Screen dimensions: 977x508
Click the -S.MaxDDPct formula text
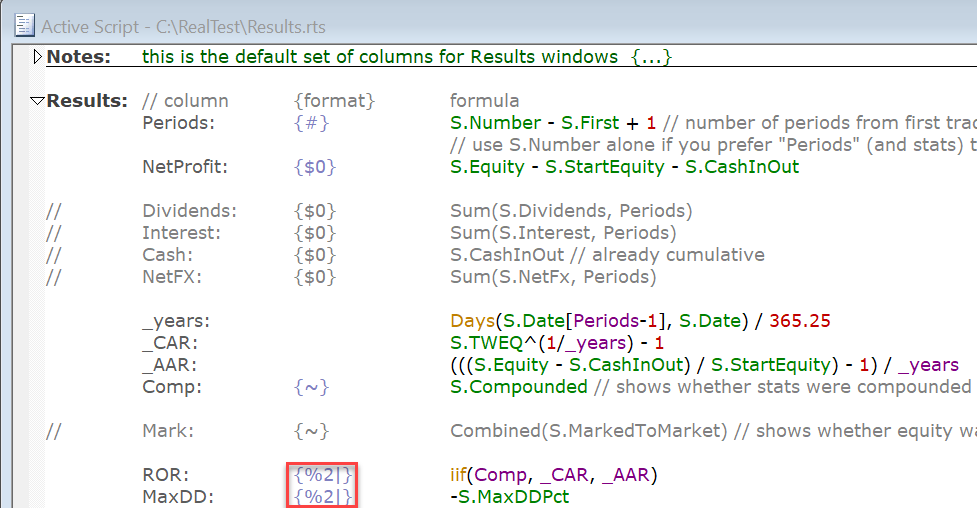click(x=509, y=497)
